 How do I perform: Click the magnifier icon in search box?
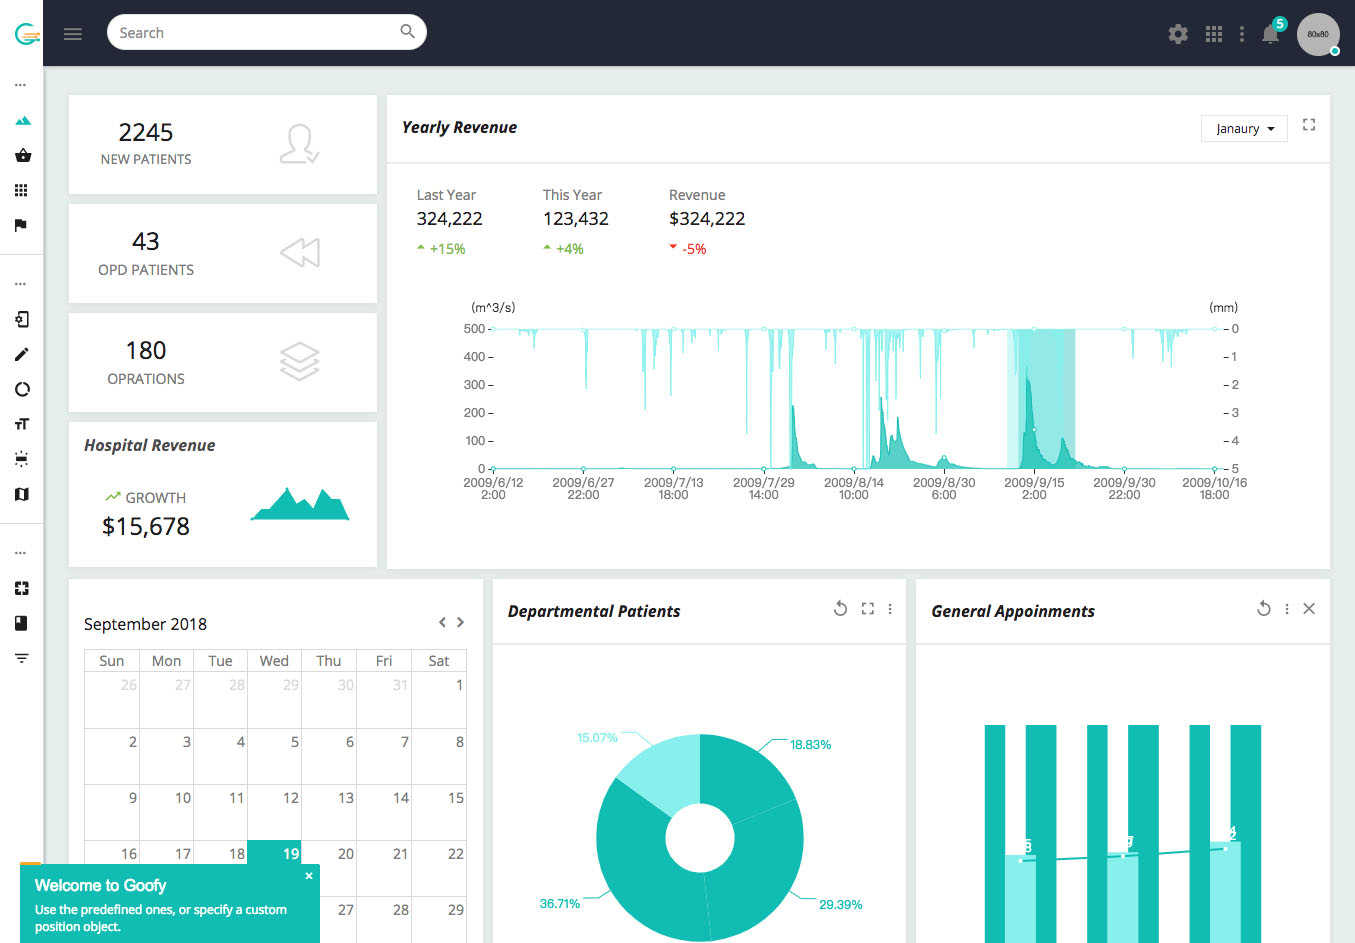click(407, 32)
